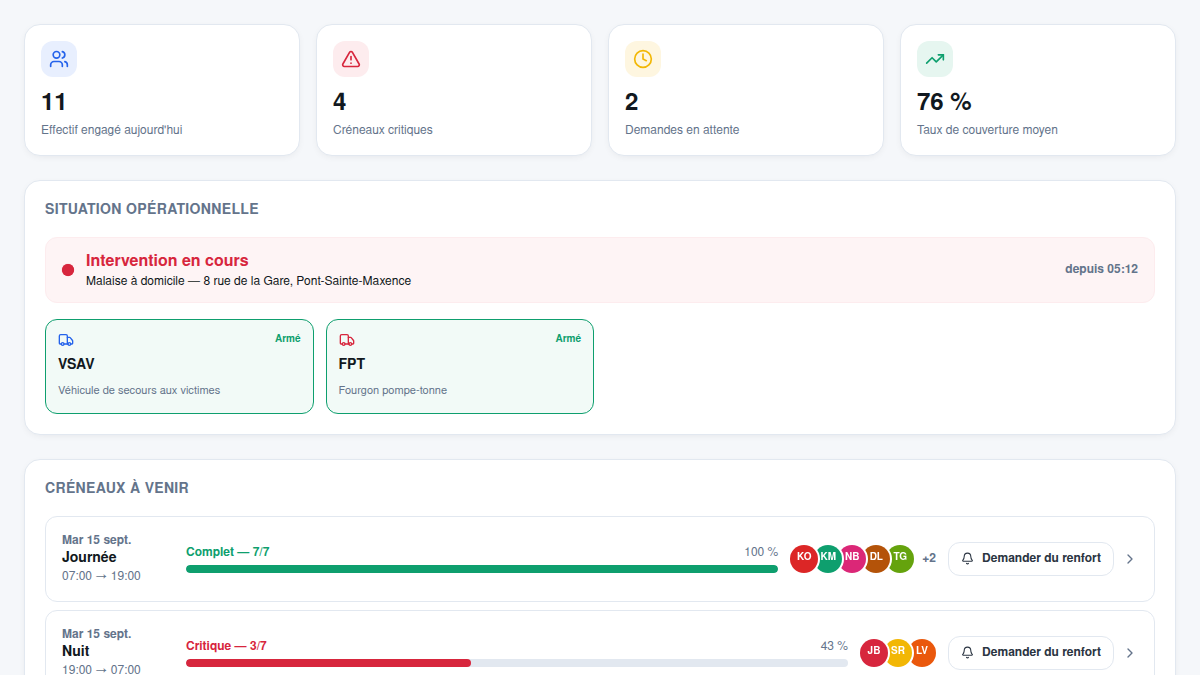Click the Armé status on the FPT card

[568, 338]
